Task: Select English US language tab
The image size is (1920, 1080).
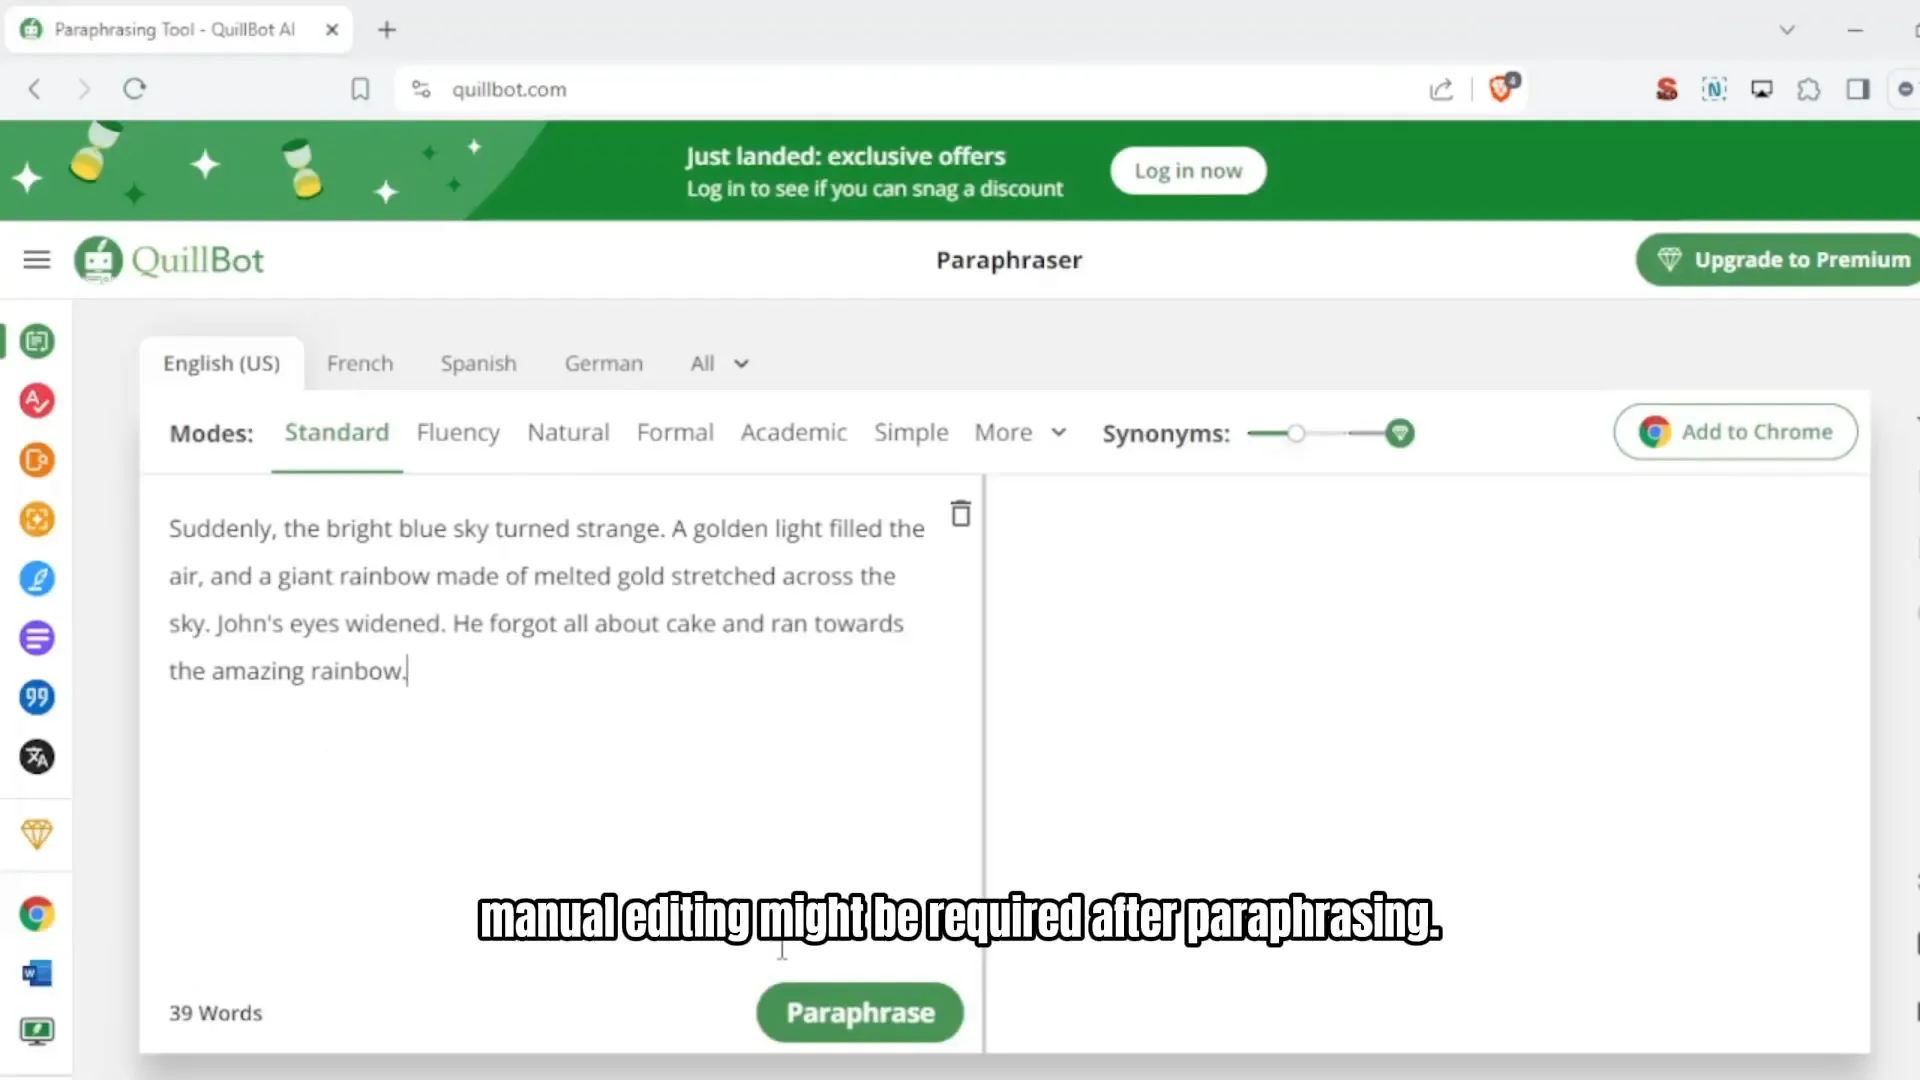Action: click(222, 363)
